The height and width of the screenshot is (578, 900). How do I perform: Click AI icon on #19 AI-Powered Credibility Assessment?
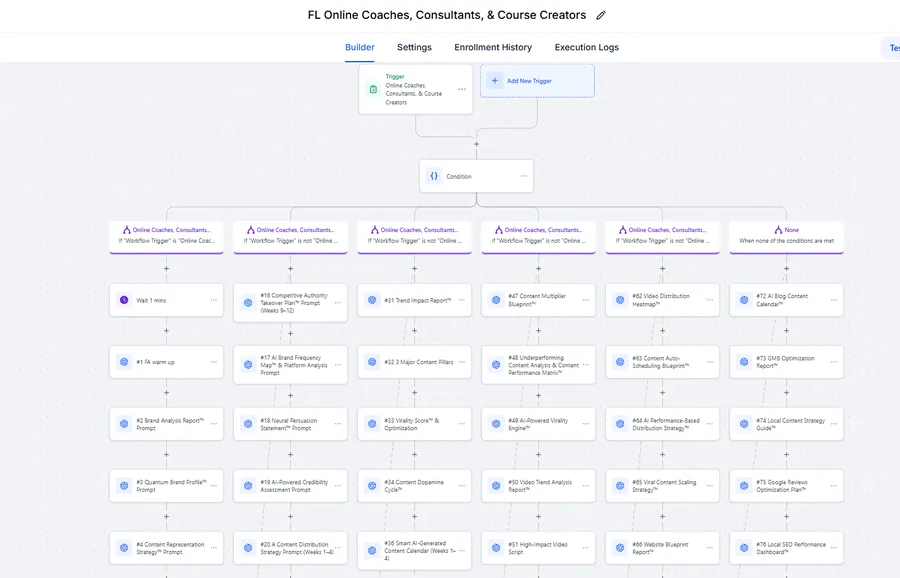tap(248, 486)
